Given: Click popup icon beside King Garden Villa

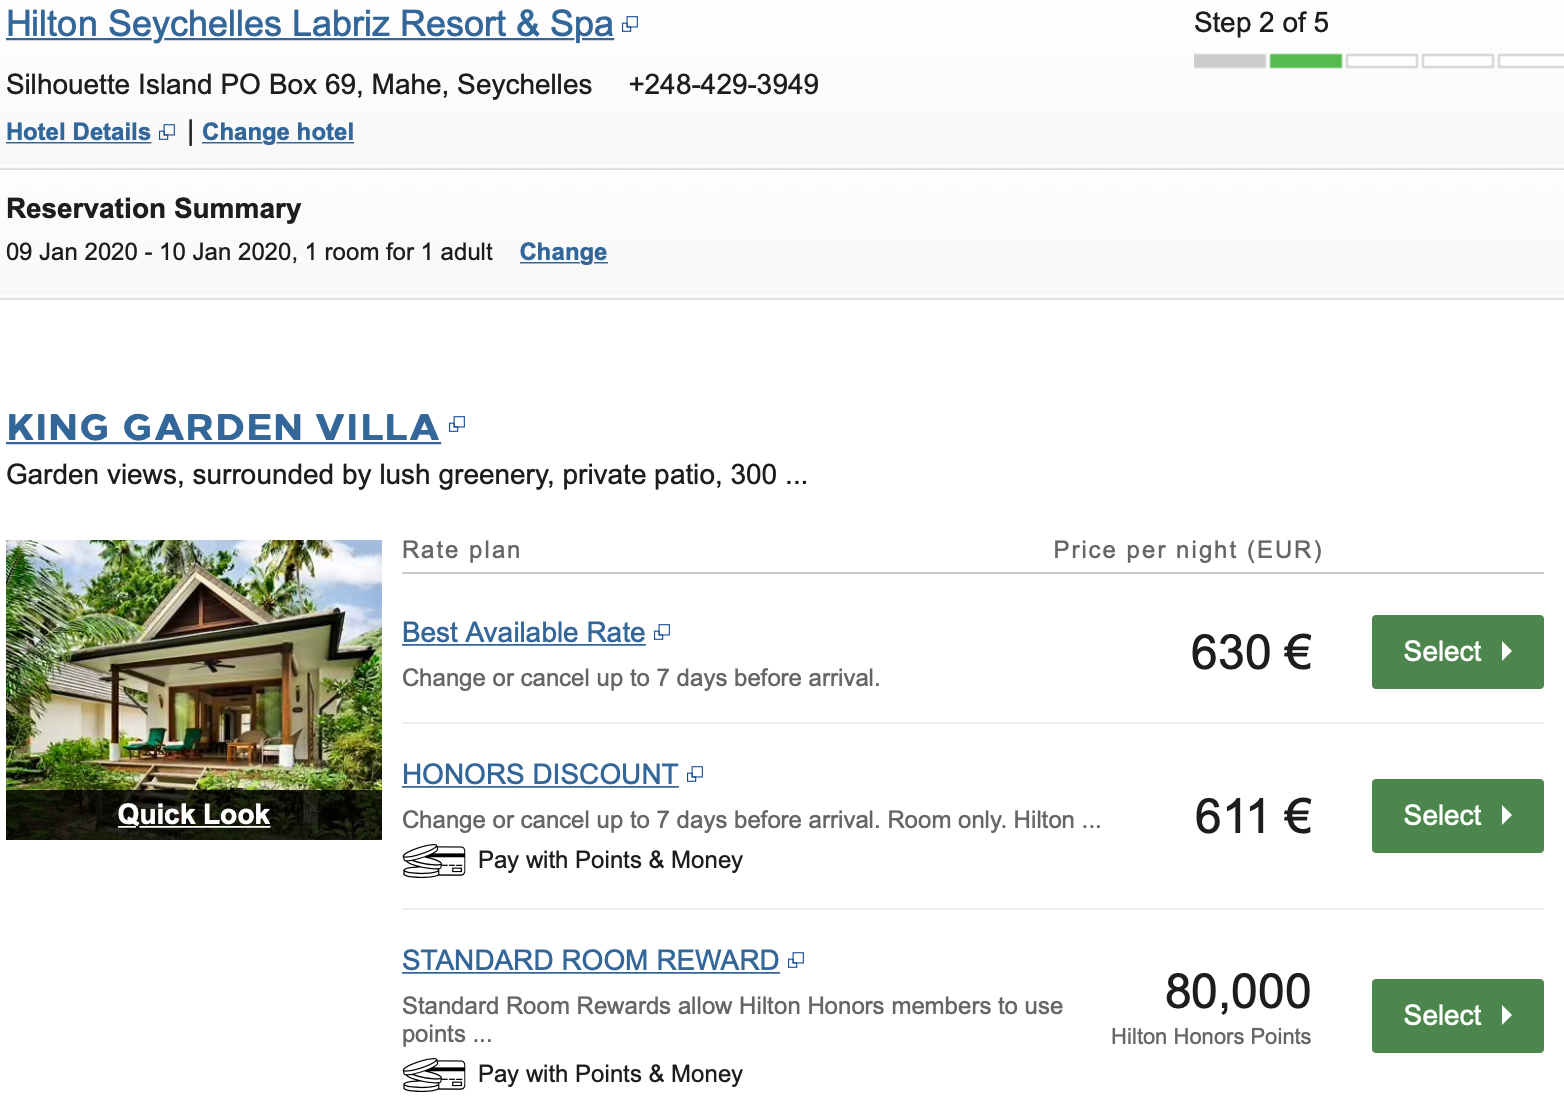Looking at the screenshot, I should (457, 425).
